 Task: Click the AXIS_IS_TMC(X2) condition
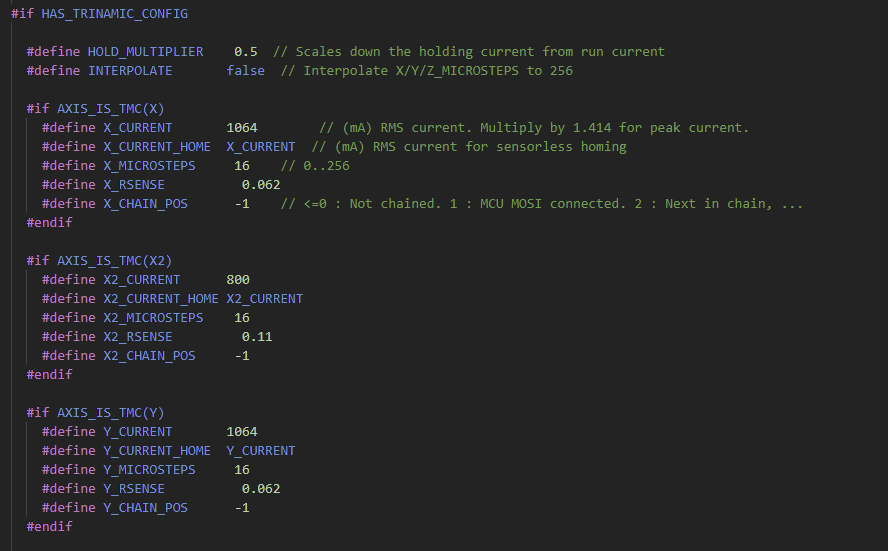[x=114, y=261]
